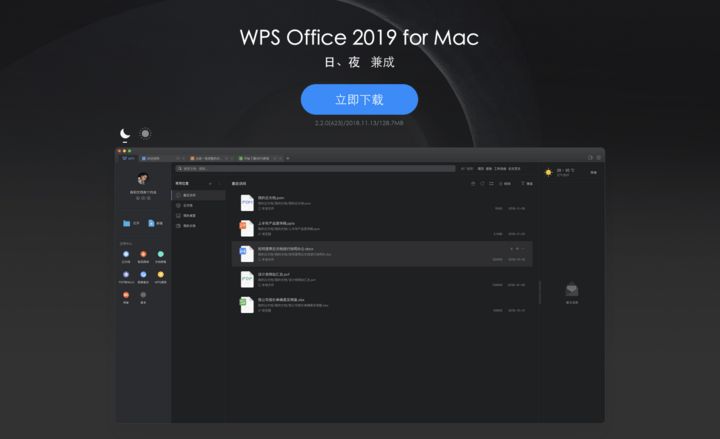Click the filter icon above file list
This screenshot has width=720, height=439.
tap(522, 183)
